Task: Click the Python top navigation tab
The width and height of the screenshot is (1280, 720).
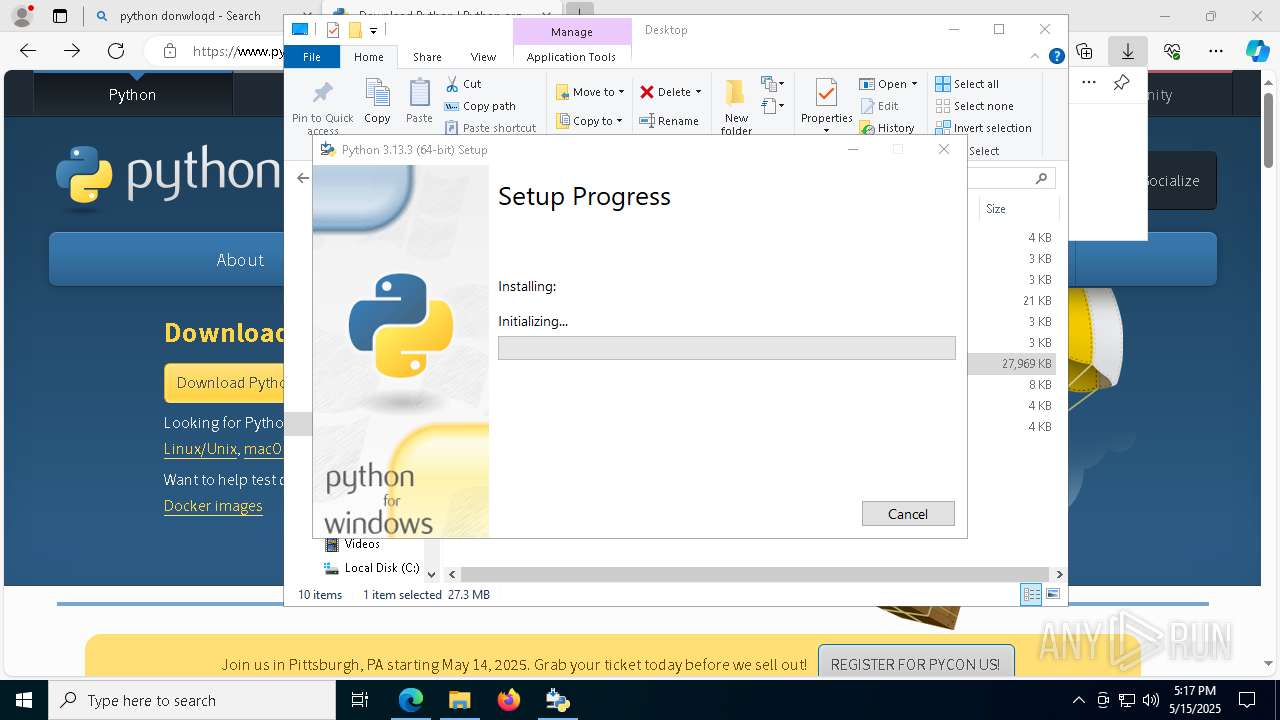Action: pos(132,94)
